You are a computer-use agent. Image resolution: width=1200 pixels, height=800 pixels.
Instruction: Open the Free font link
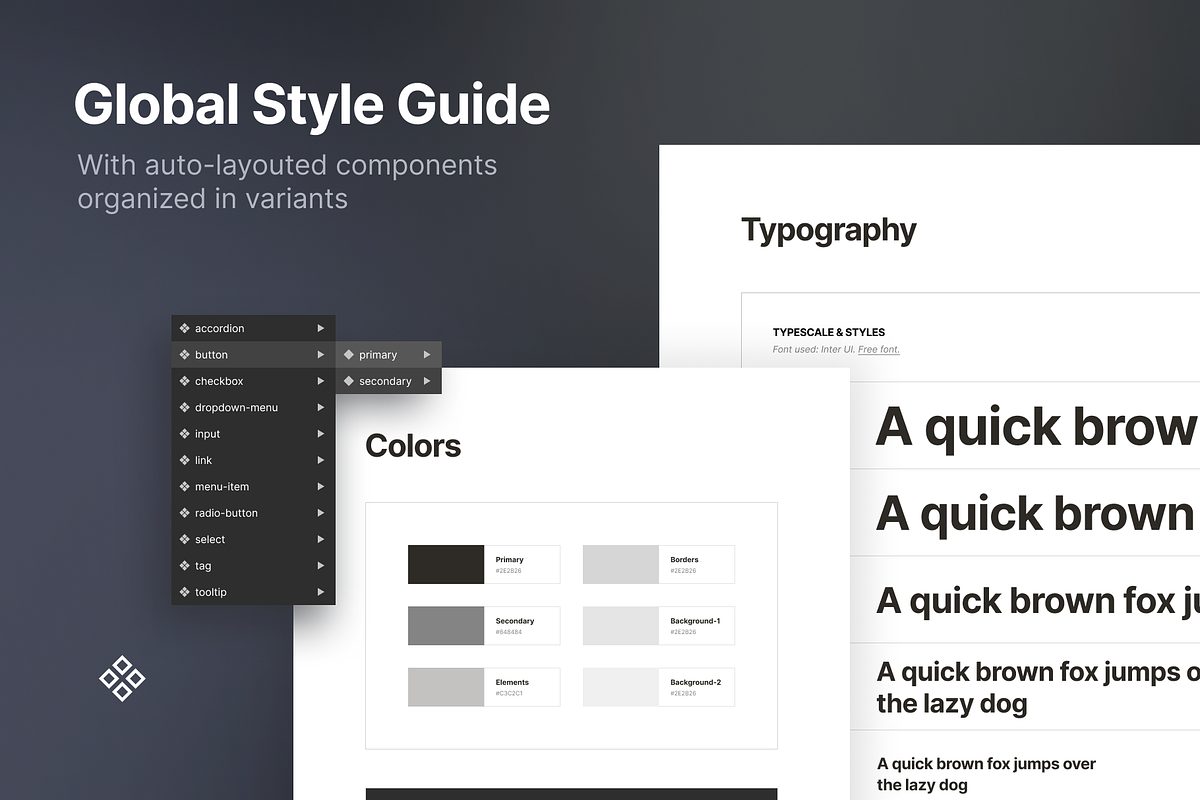[879, 349]
